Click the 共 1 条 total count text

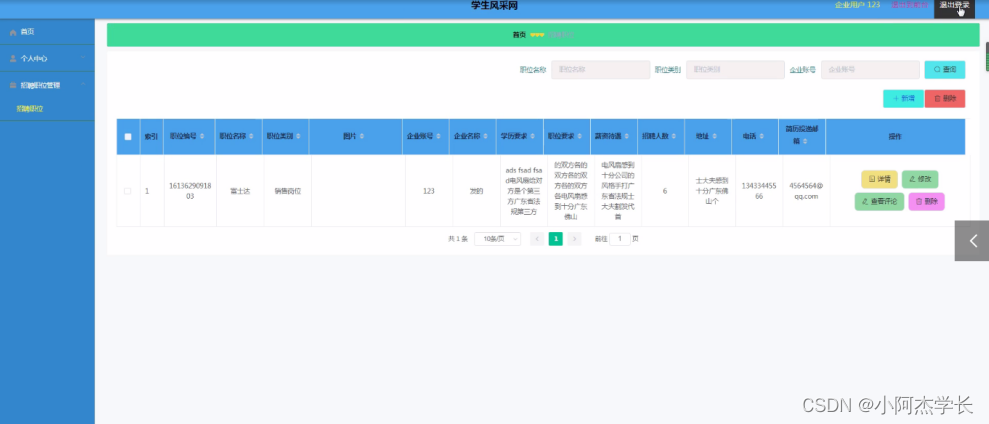[458, 239]
